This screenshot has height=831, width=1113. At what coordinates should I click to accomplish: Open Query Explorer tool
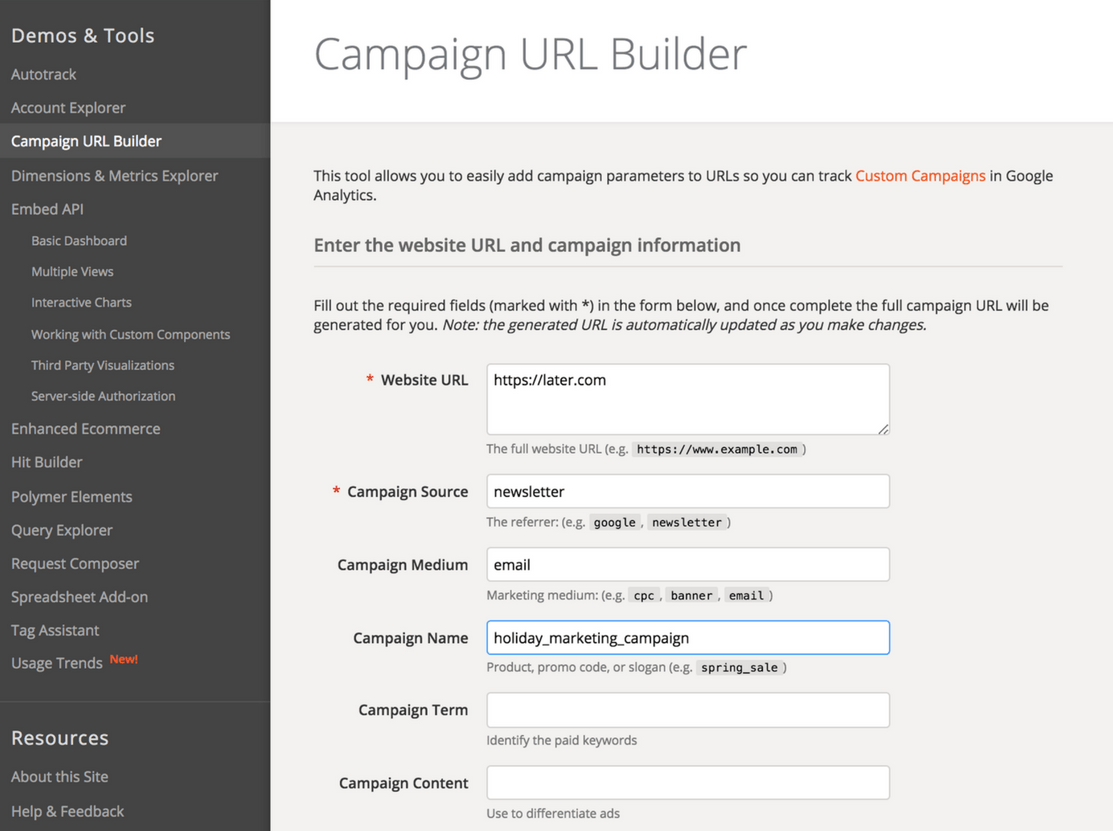(x=62, y=530)
